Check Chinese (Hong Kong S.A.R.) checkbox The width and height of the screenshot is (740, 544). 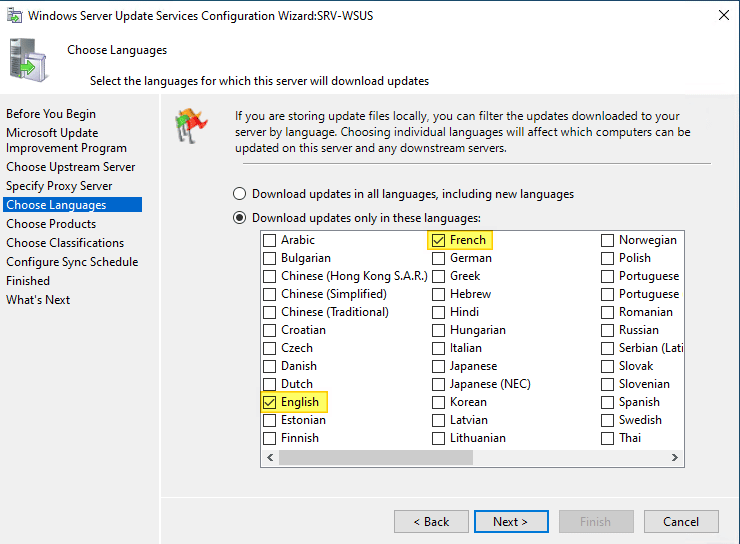point(269,276)
